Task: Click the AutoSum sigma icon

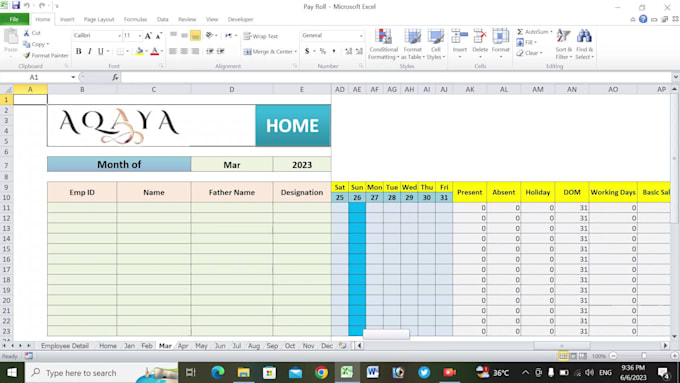Action: tap(520, 32)
